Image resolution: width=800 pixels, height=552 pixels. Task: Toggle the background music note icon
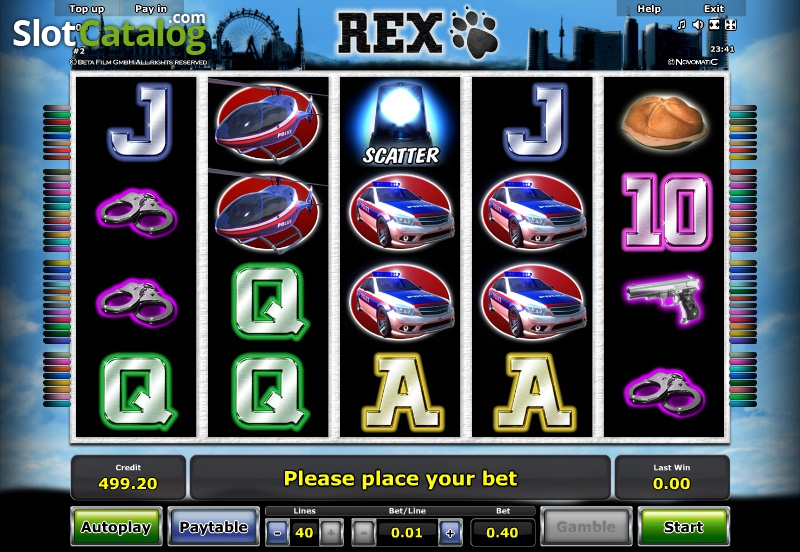[681, 24]
